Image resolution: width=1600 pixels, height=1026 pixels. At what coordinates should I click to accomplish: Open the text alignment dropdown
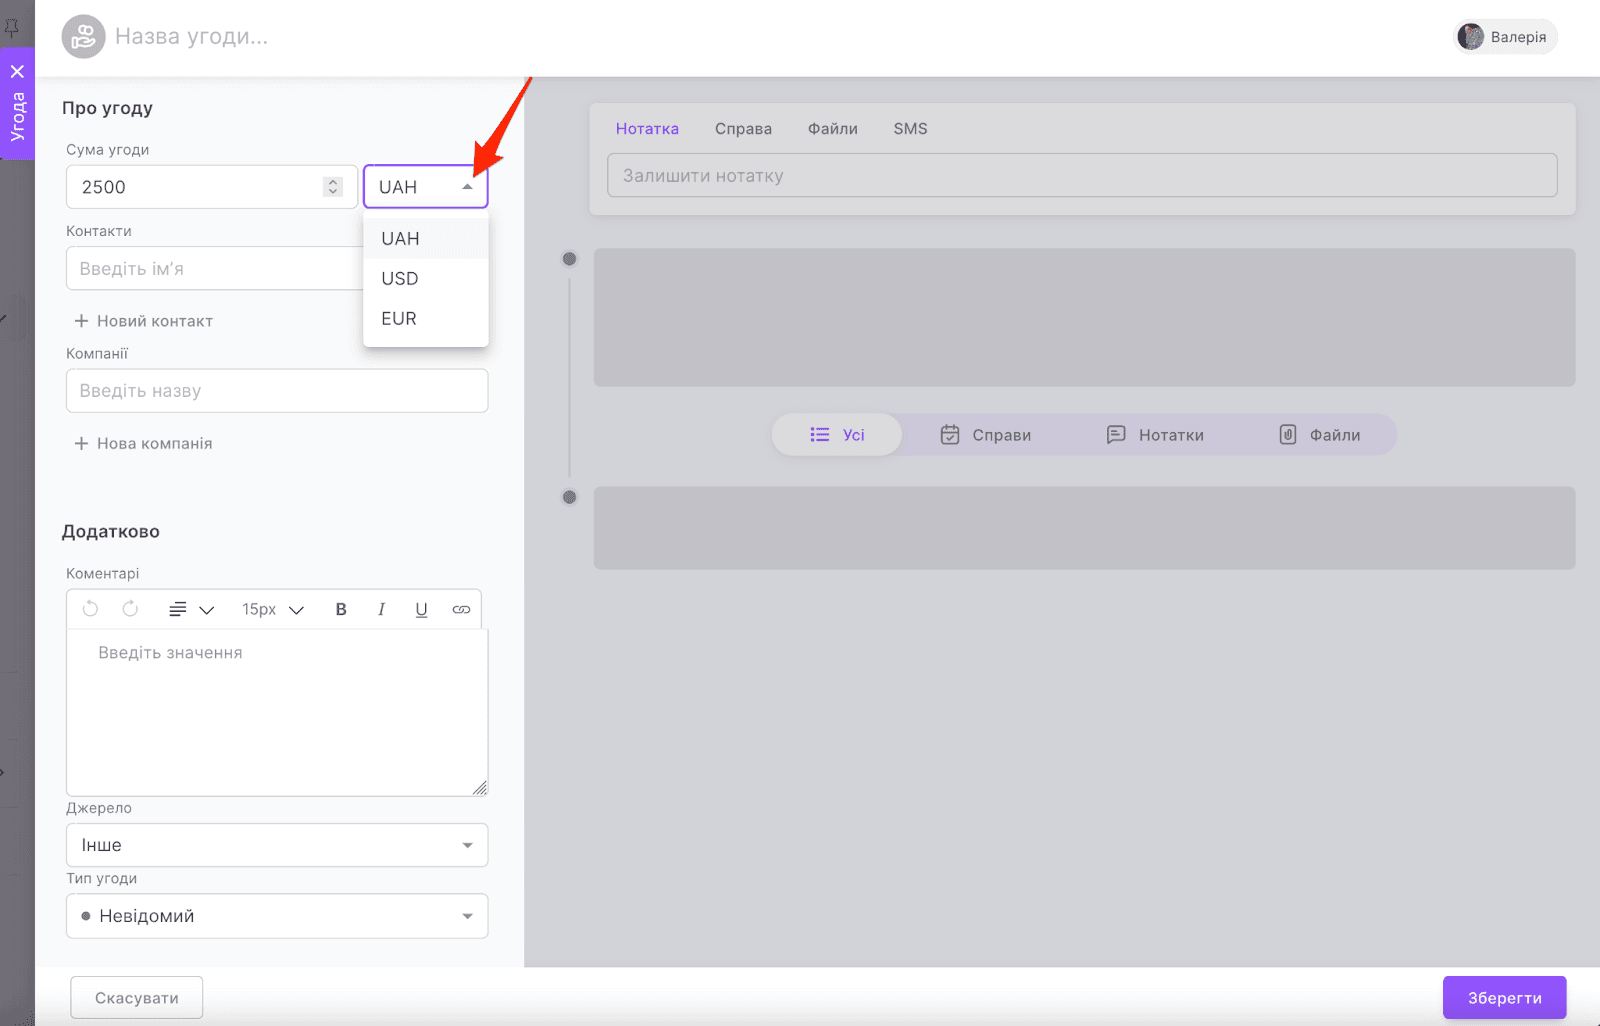coord(191,609)
